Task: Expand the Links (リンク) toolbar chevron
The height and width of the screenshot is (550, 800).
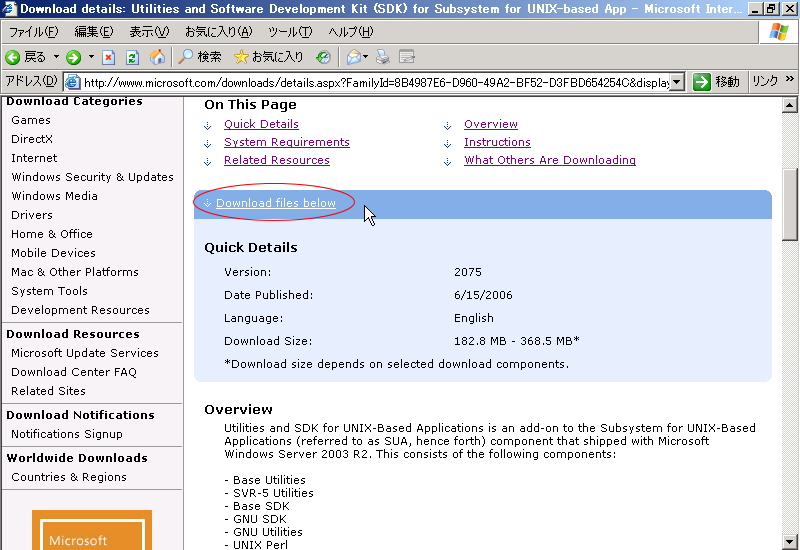Action: (789, 79)
